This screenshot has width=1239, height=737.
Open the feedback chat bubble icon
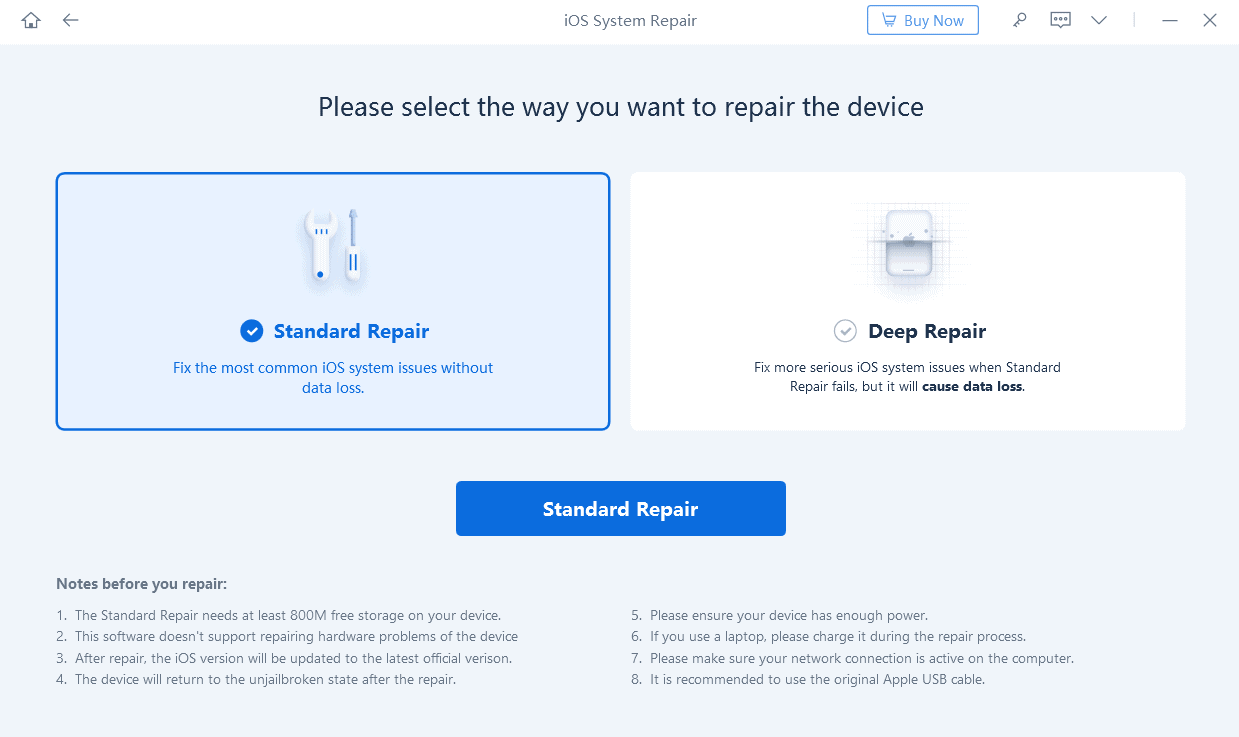[1060, 20]
